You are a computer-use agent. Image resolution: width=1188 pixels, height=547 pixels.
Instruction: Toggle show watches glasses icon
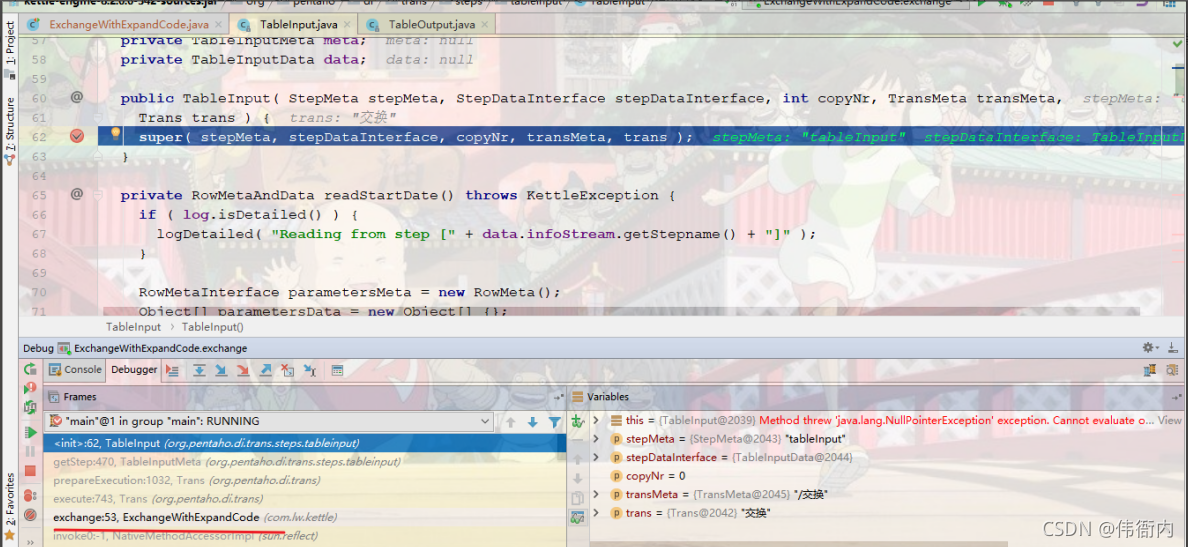[577, 518]
